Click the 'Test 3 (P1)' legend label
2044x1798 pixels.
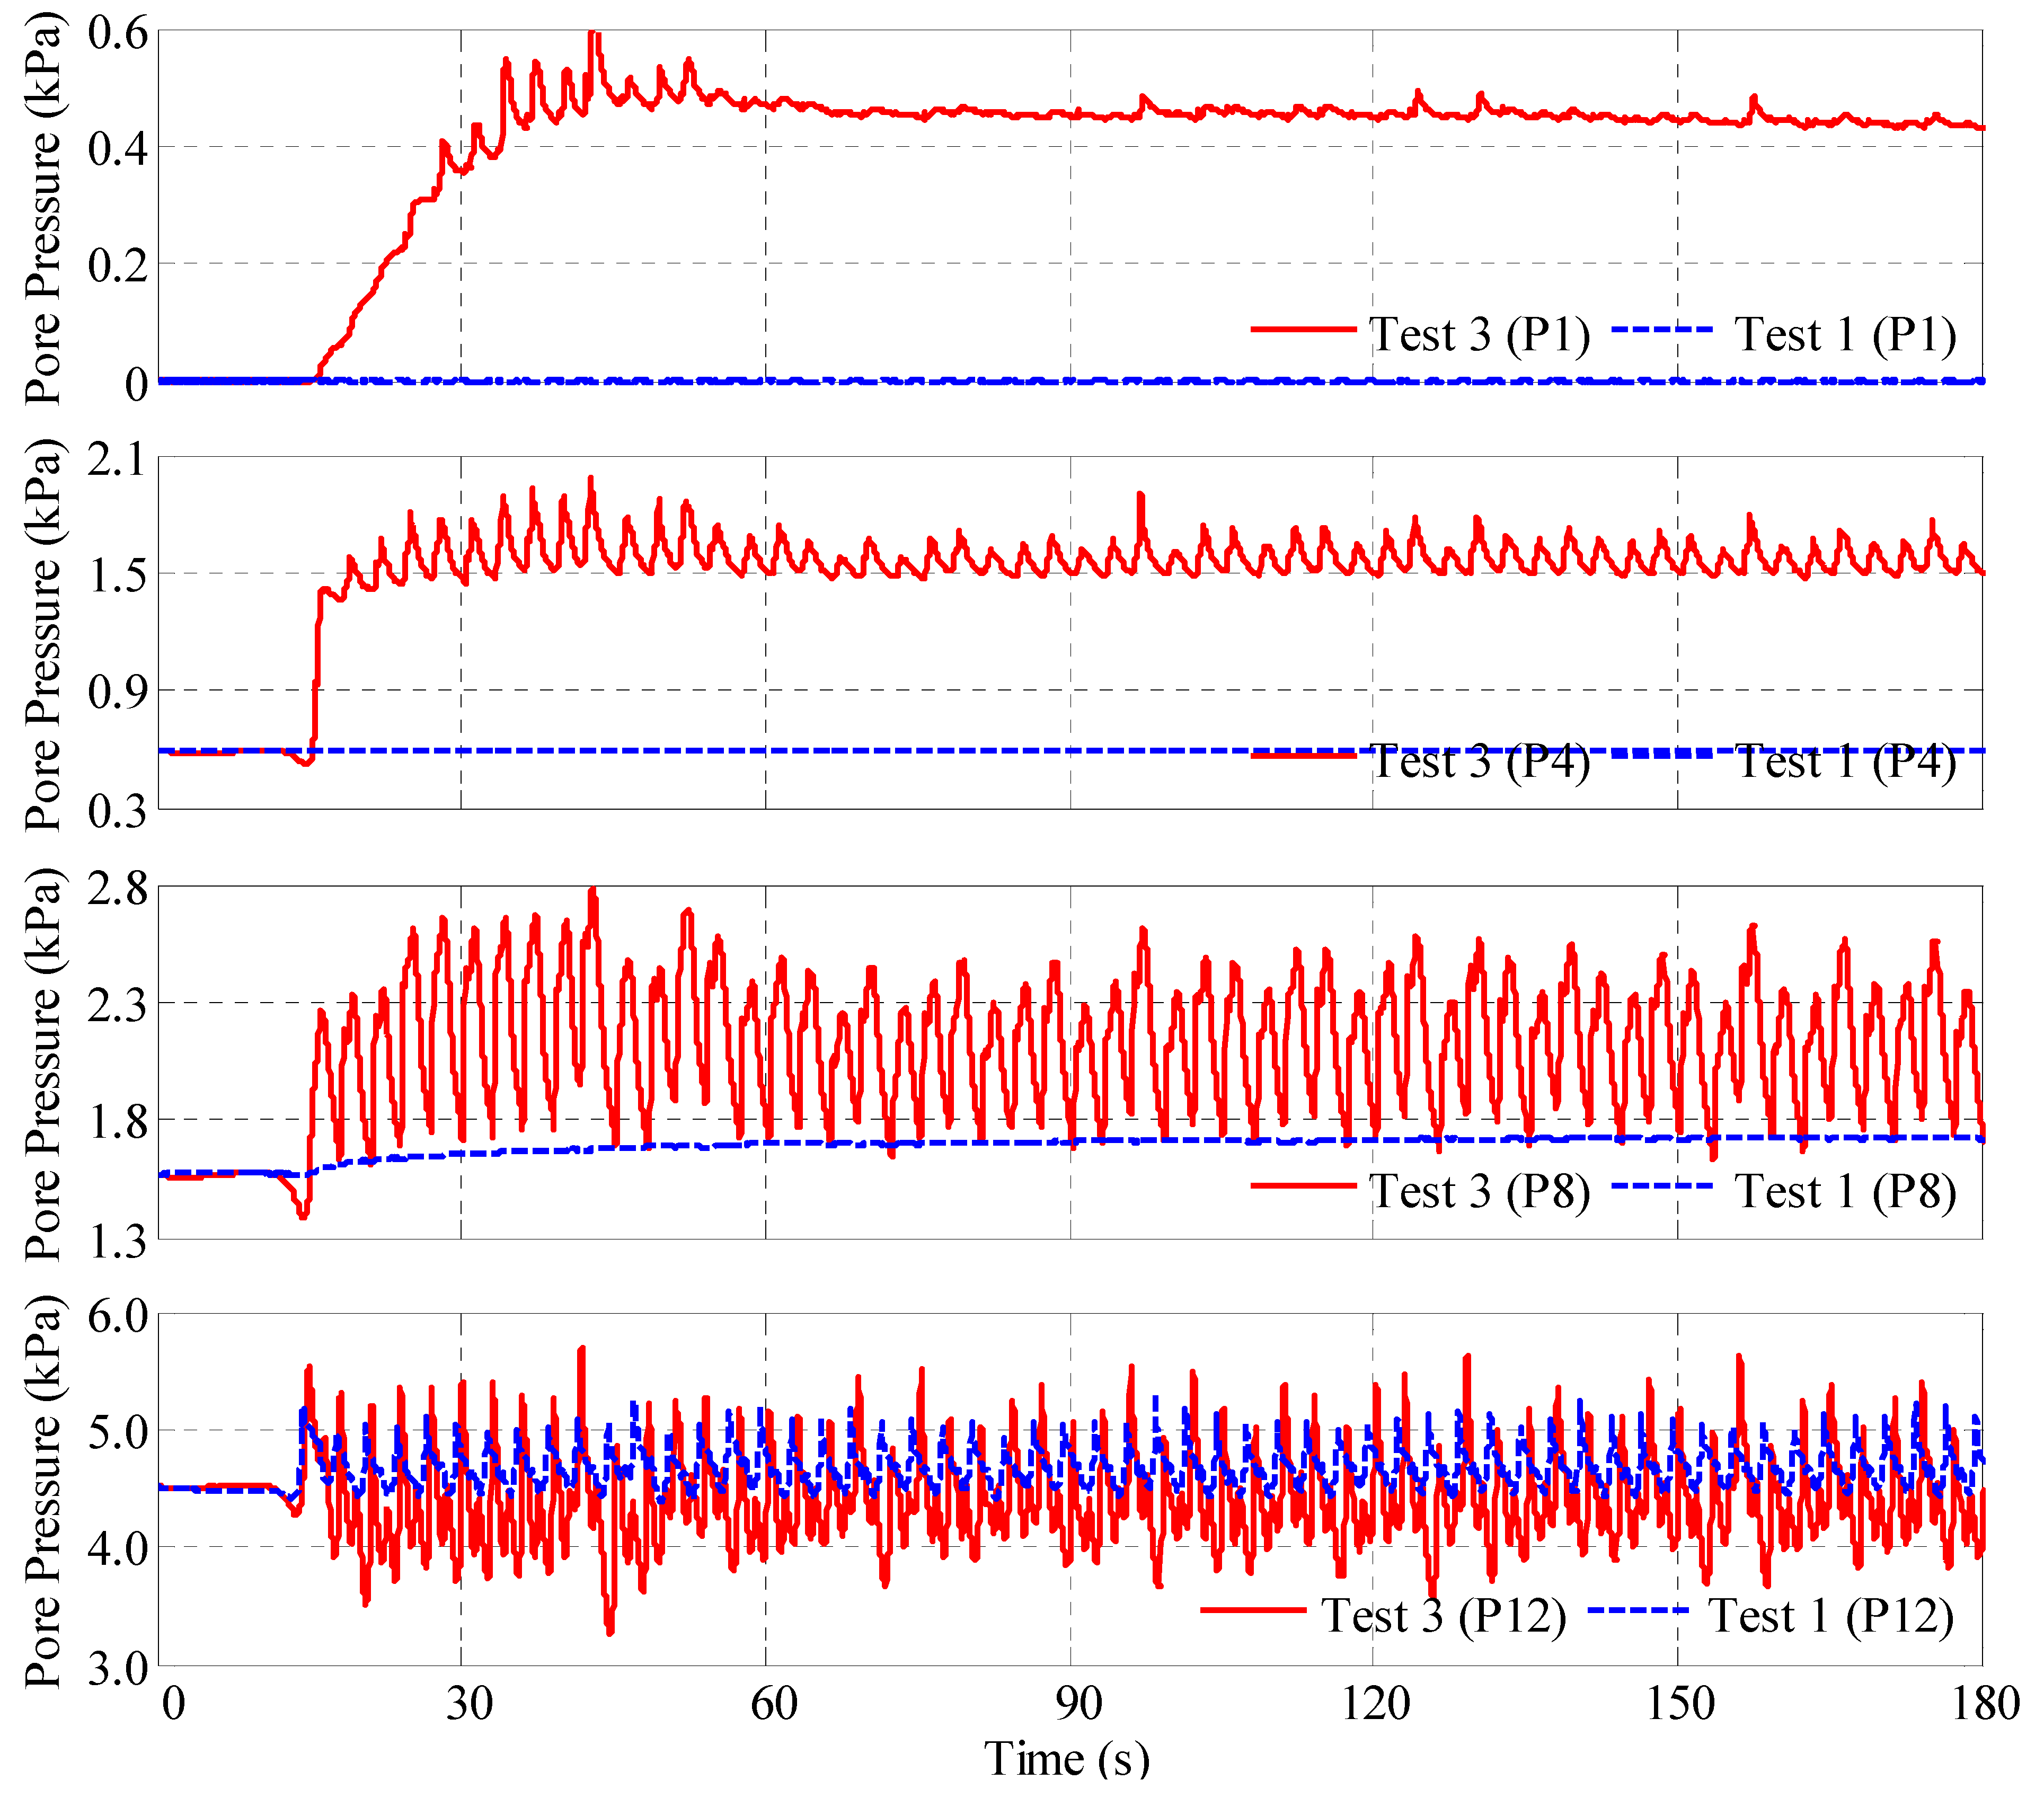1479,334
